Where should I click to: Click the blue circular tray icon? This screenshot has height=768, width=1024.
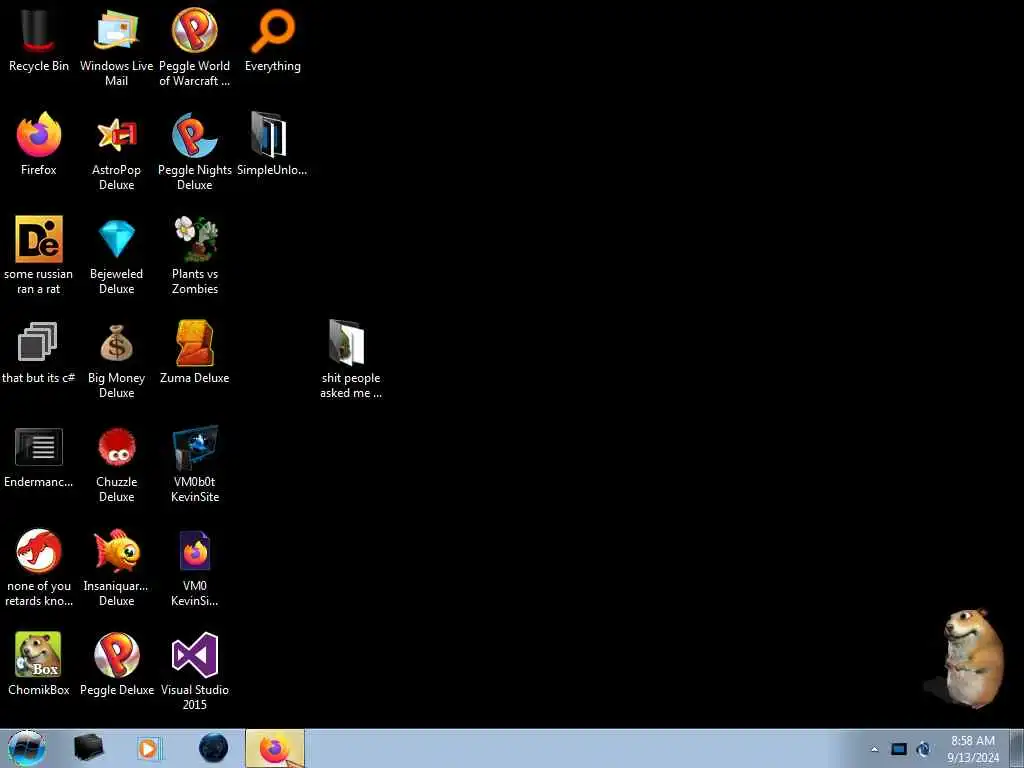click(923, 749)
